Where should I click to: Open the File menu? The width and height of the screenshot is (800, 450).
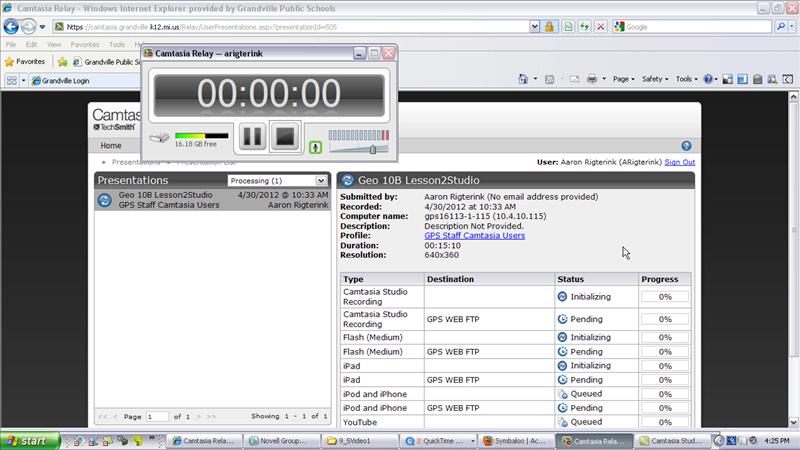[11, 45]
